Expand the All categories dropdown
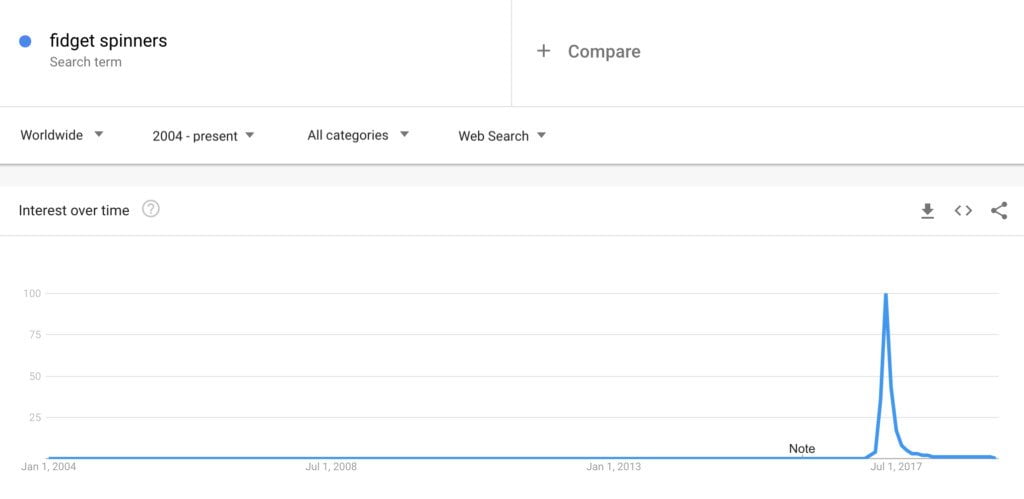 (x=358, y=135)
